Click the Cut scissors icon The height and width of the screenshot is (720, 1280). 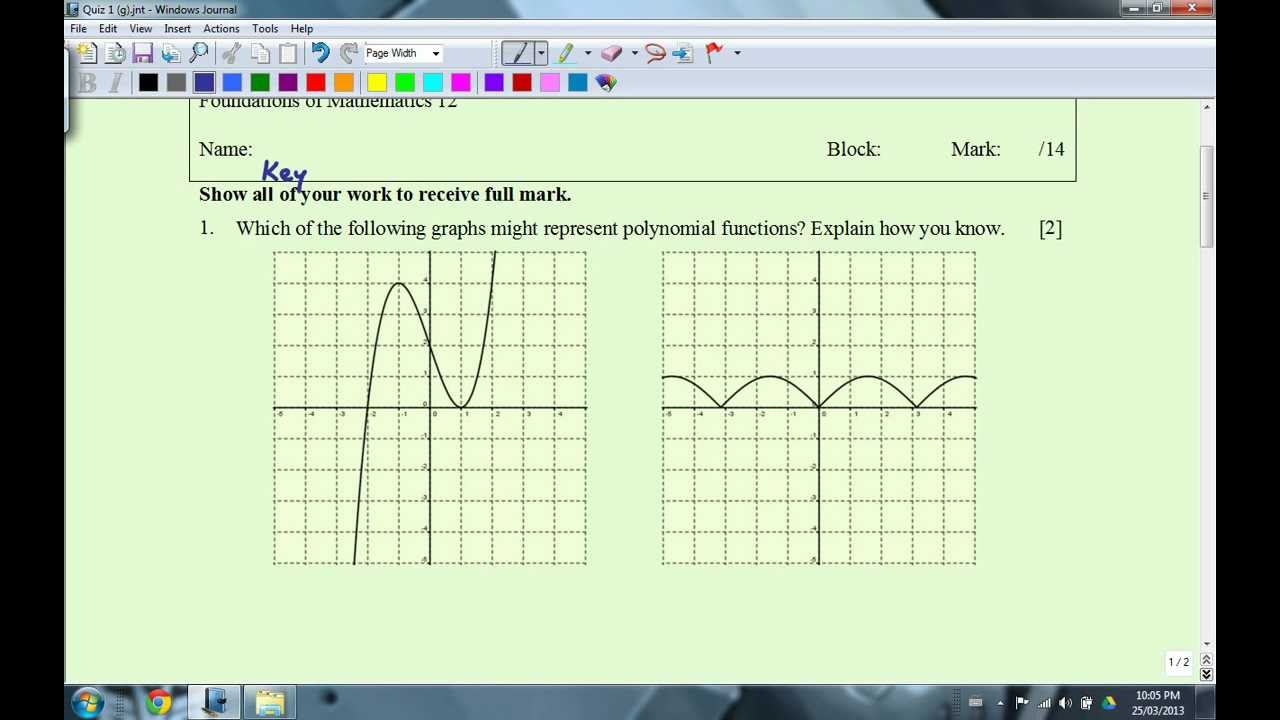pos(232,53)
